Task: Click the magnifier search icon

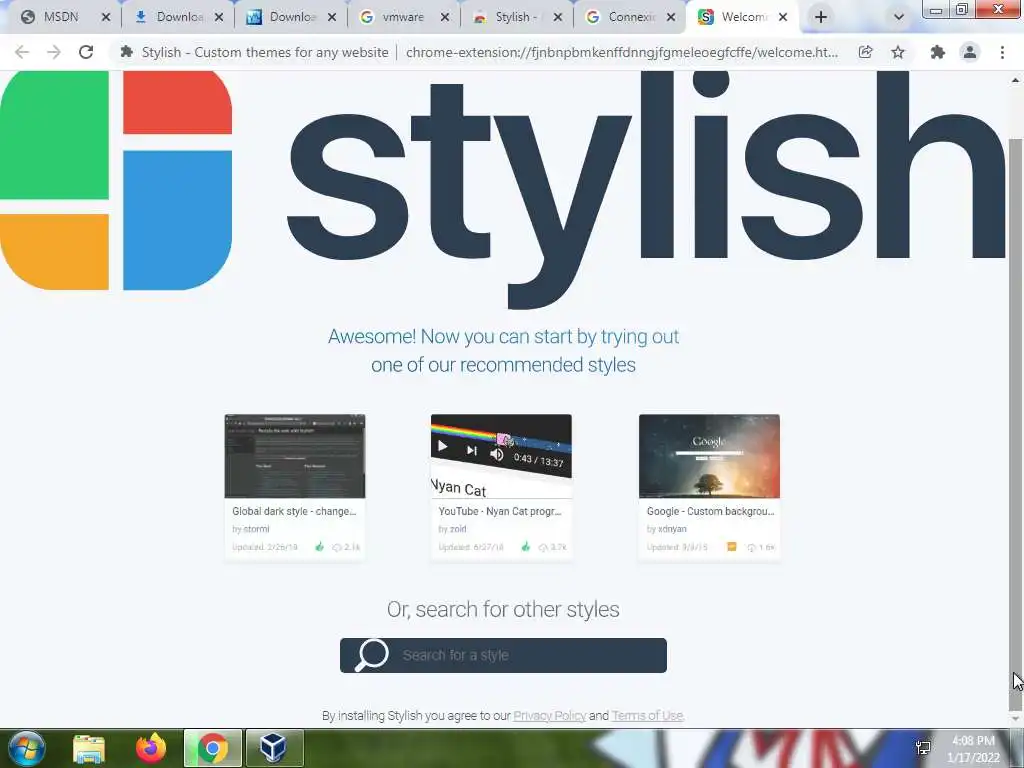Action: click(371, 655)
